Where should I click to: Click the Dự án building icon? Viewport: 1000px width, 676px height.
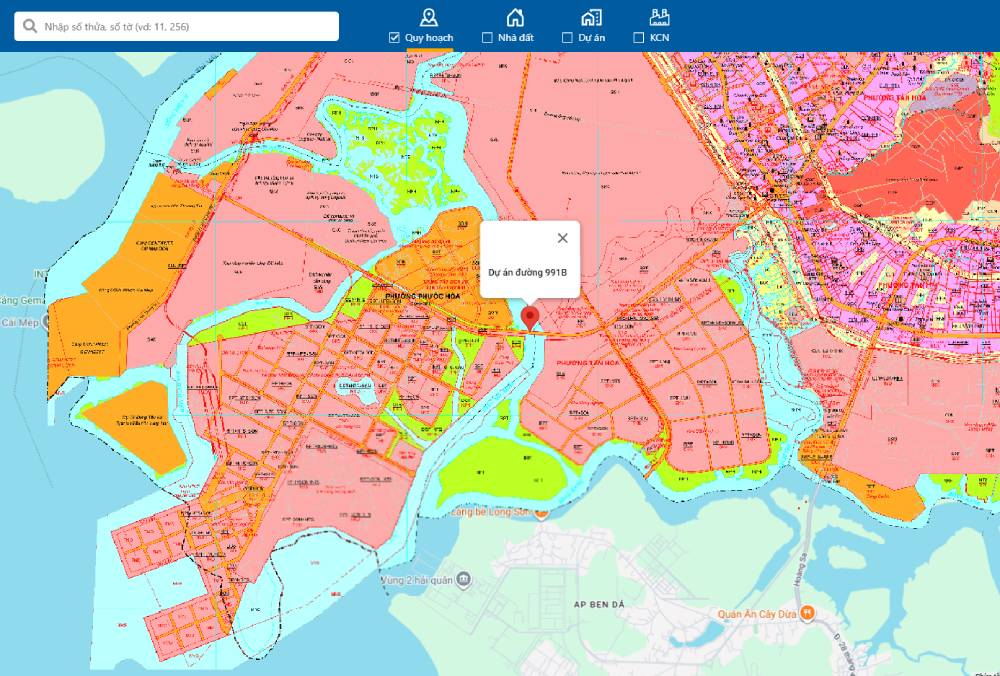pyautogui.click(x=591, y=17)
